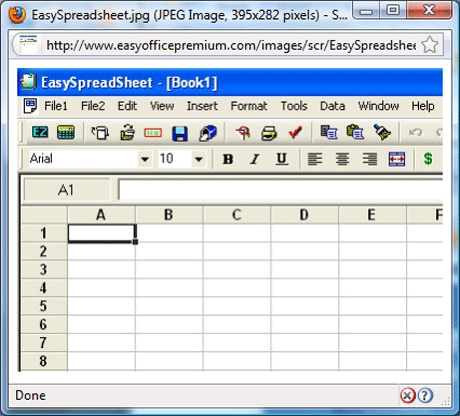Click the red X status bar icon

pyautogui.click(x=407, y=396)
